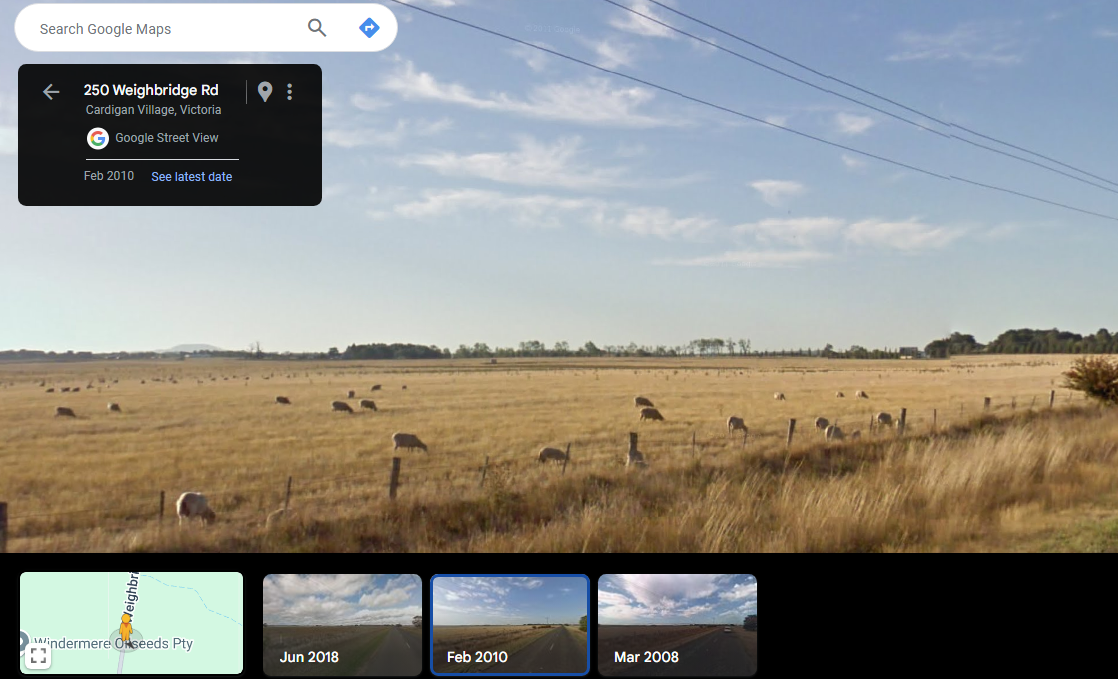Click the Search Google Maps input field

165,29
